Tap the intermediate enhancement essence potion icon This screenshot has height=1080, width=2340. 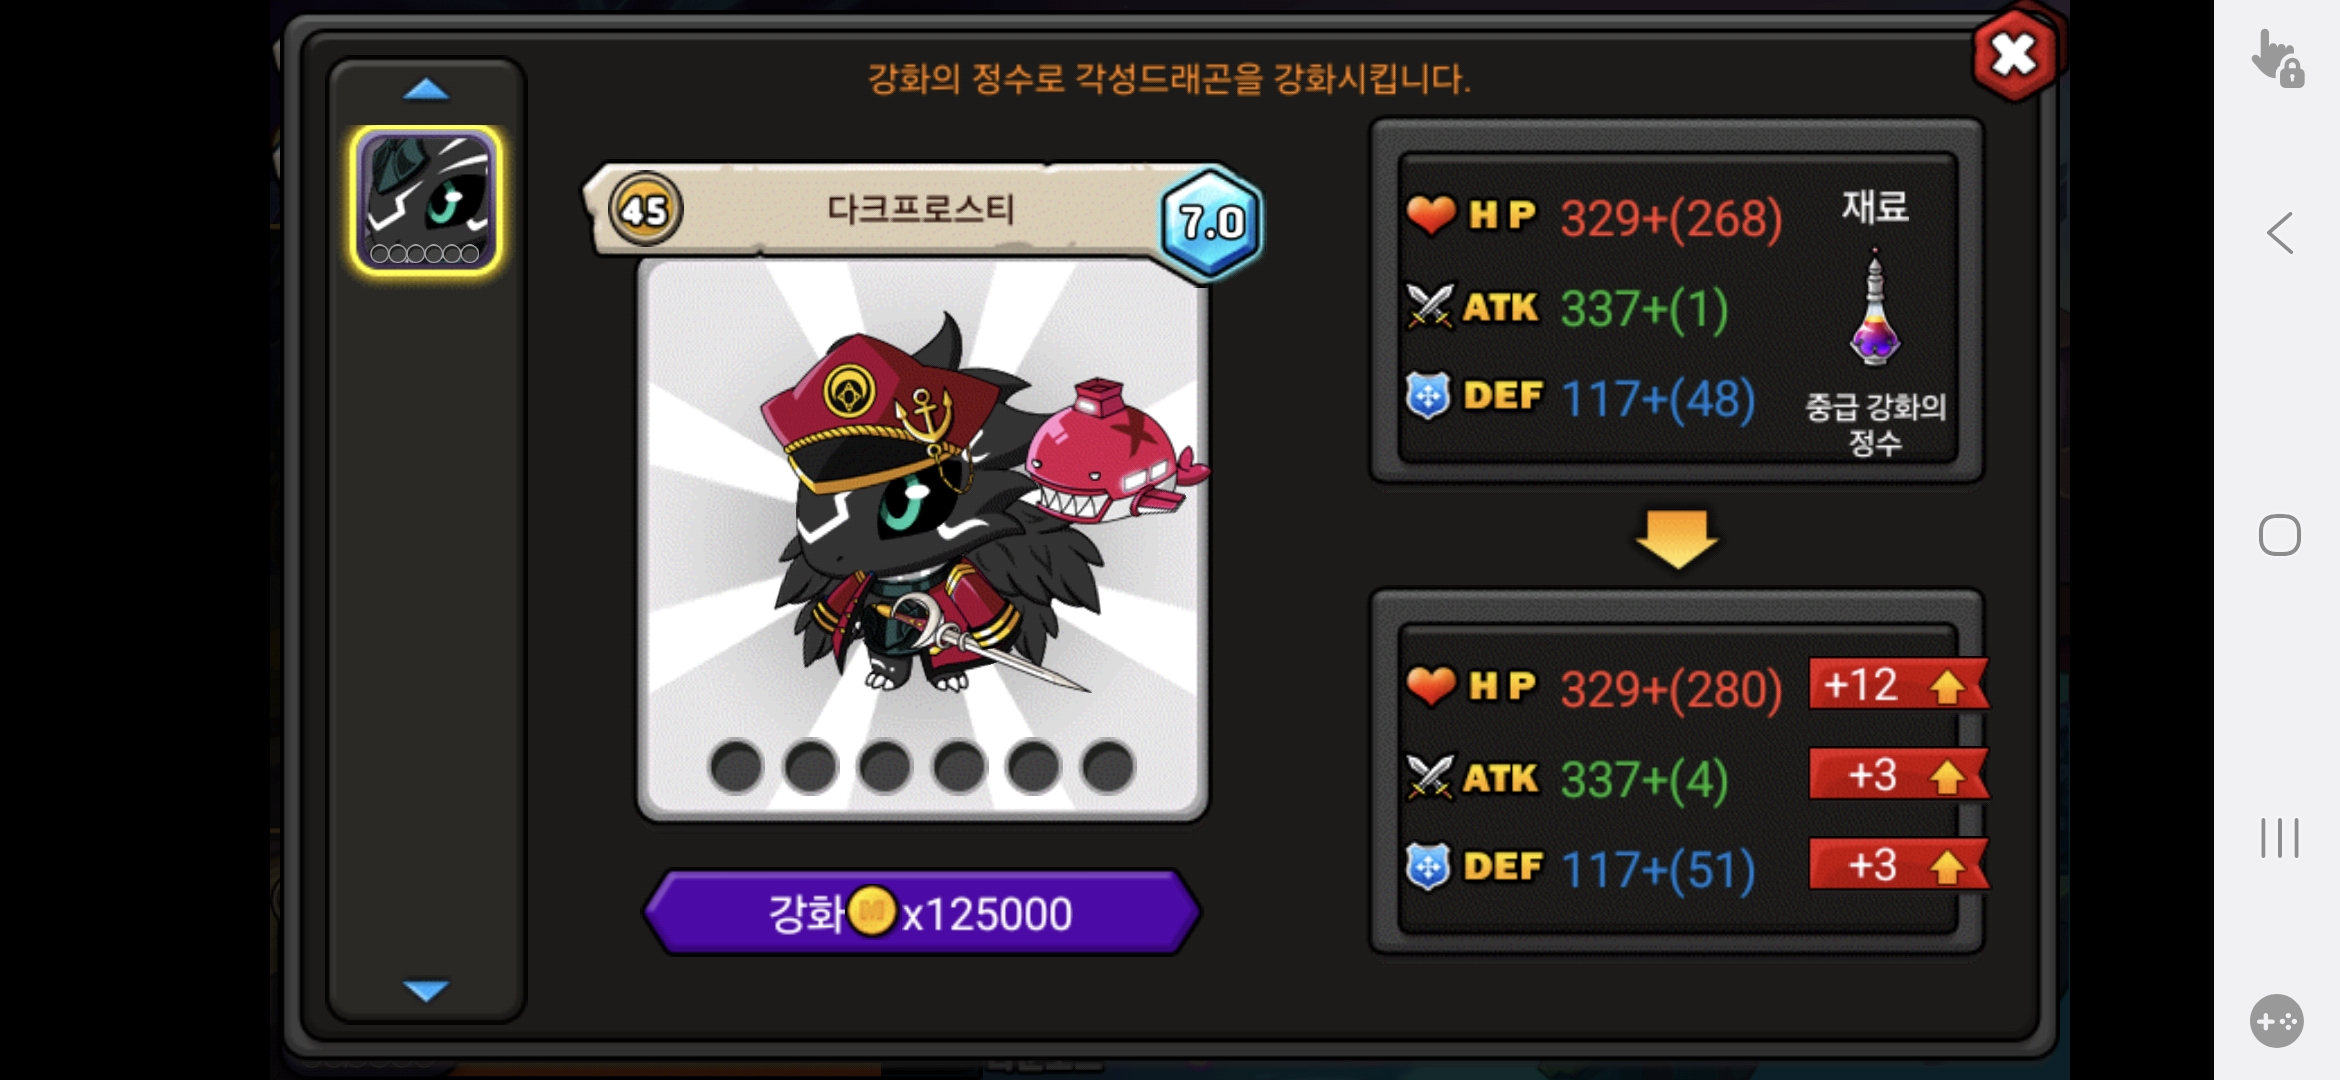click(x=1875, y=310)
